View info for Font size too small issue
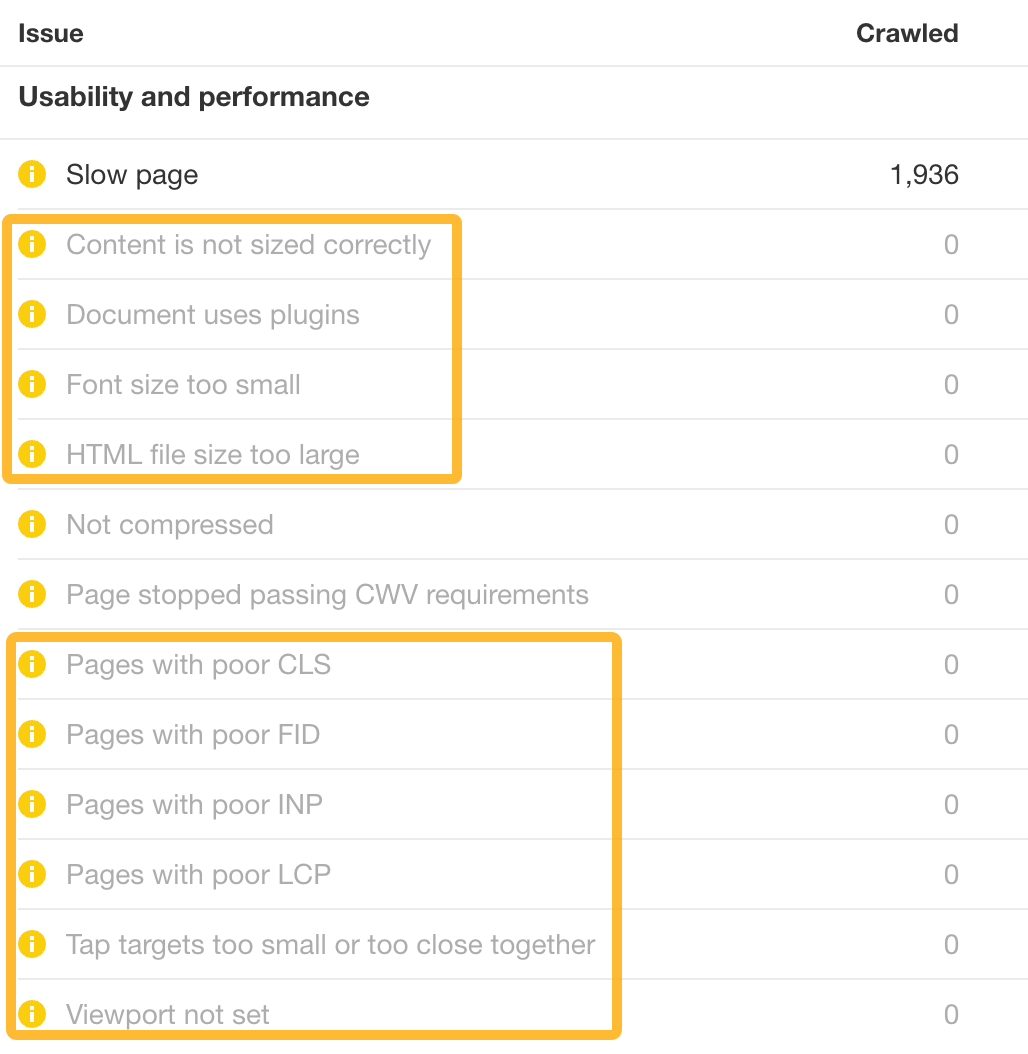This screenshot has height=1054, width=1028. click(31, 385)
